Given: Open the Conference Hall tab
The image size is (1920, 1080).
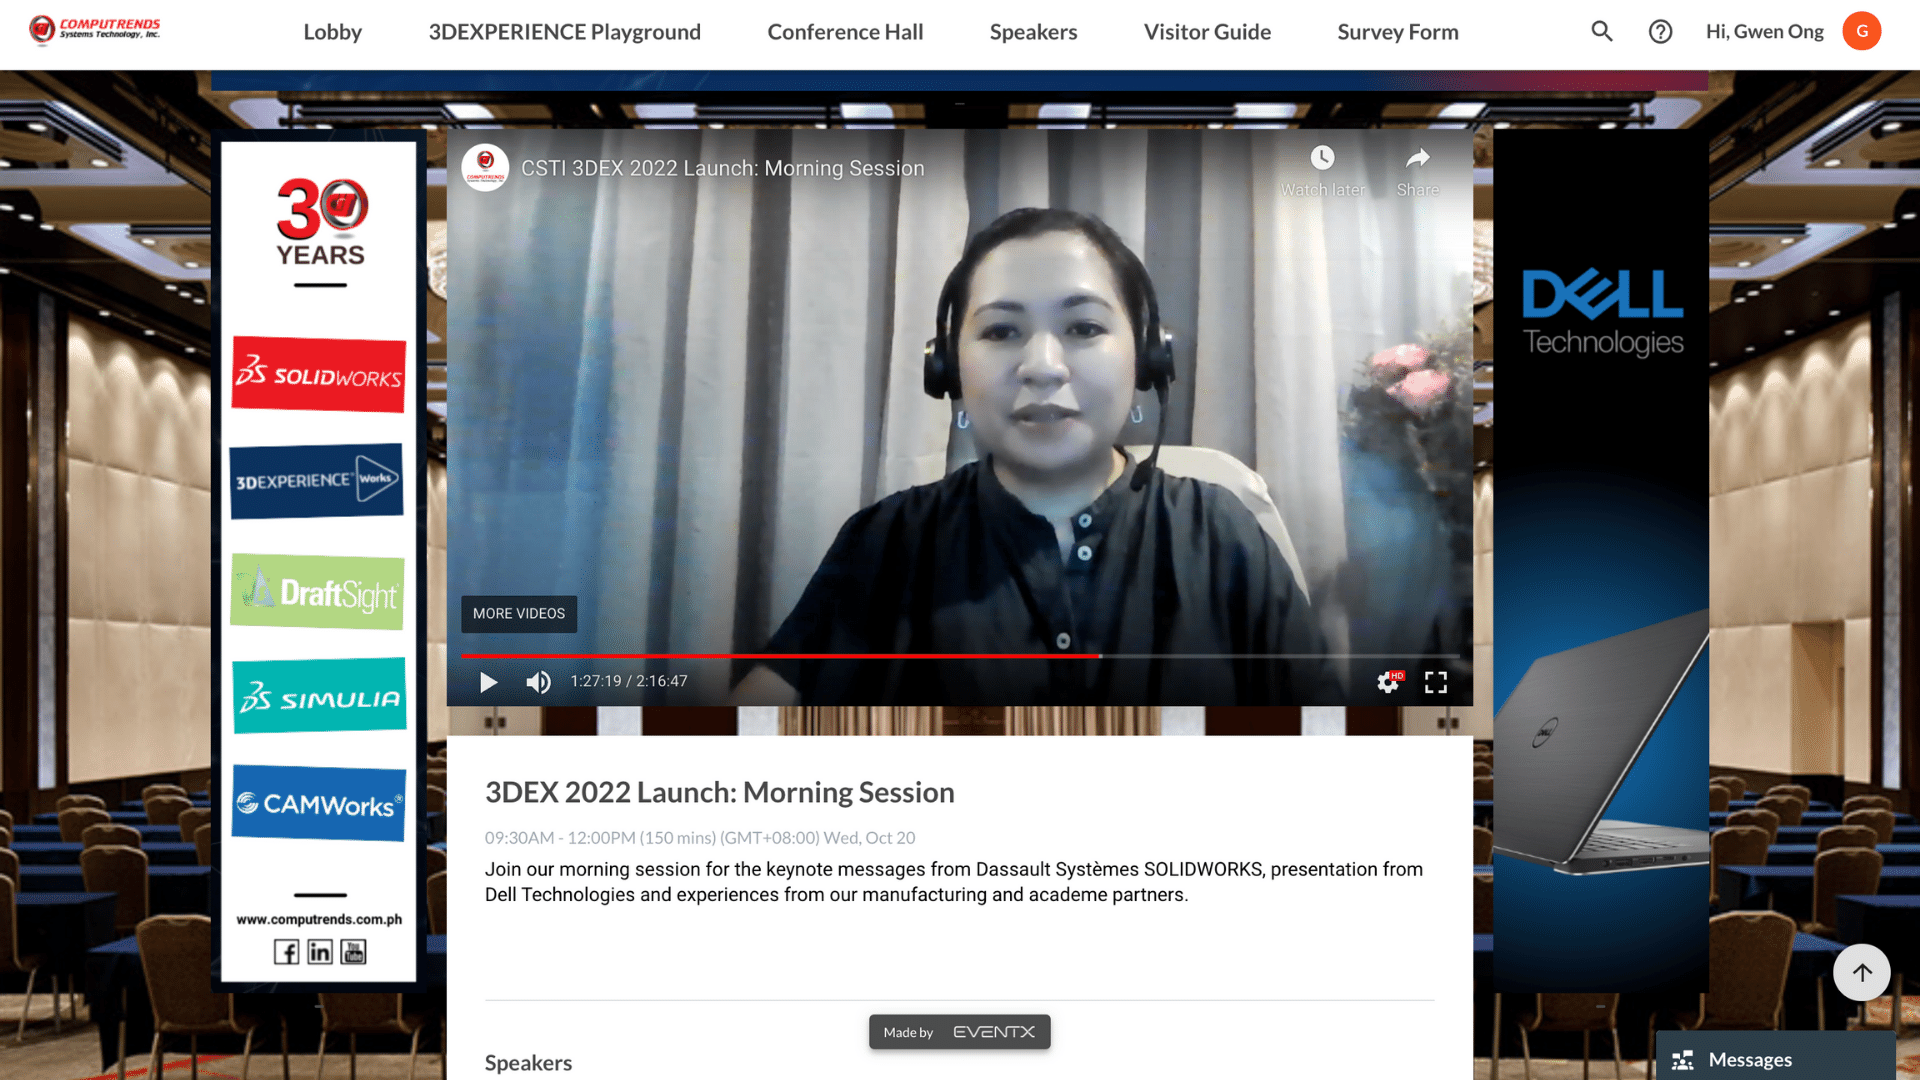Looking at the screenshot, I should (x=845, y=32).
